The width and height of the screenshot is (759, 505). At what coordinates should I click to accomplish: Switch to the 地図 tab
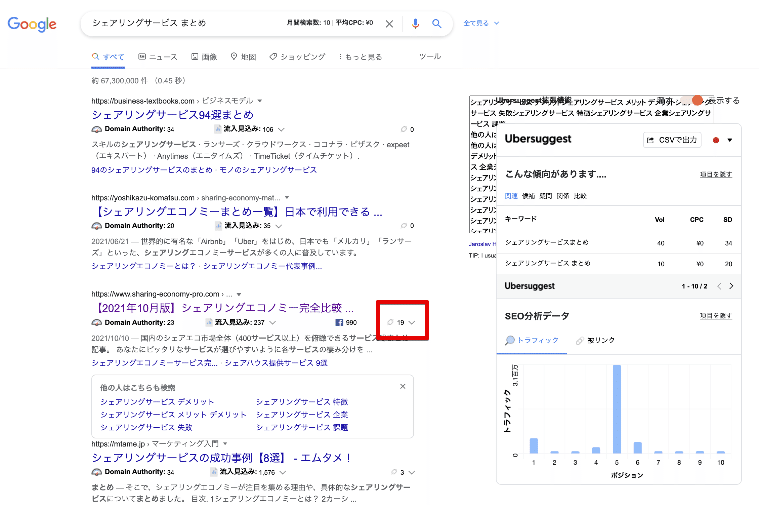(243, 57)
